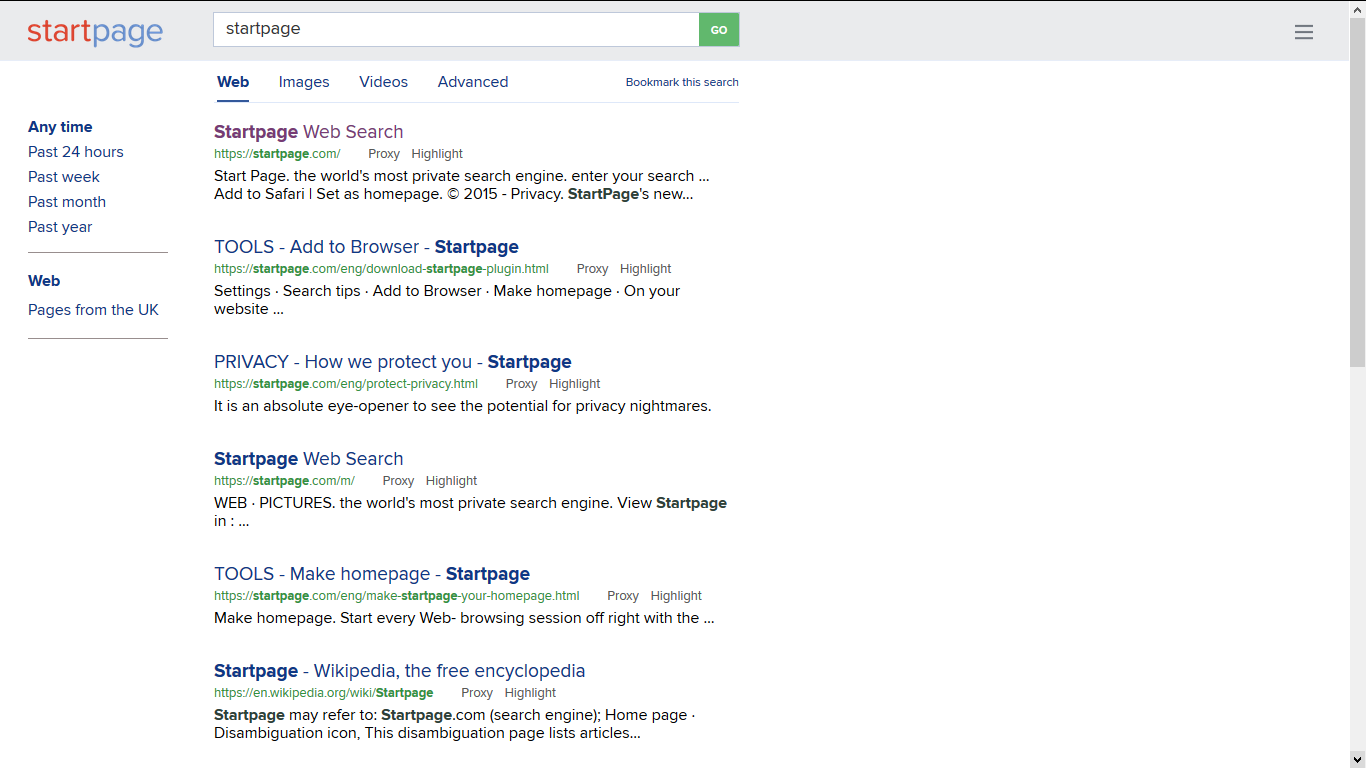Viewport: 1366px width, 768px height.
Task: Click the make-startpage-your-homepage.html URL
Action: point(397,596)
